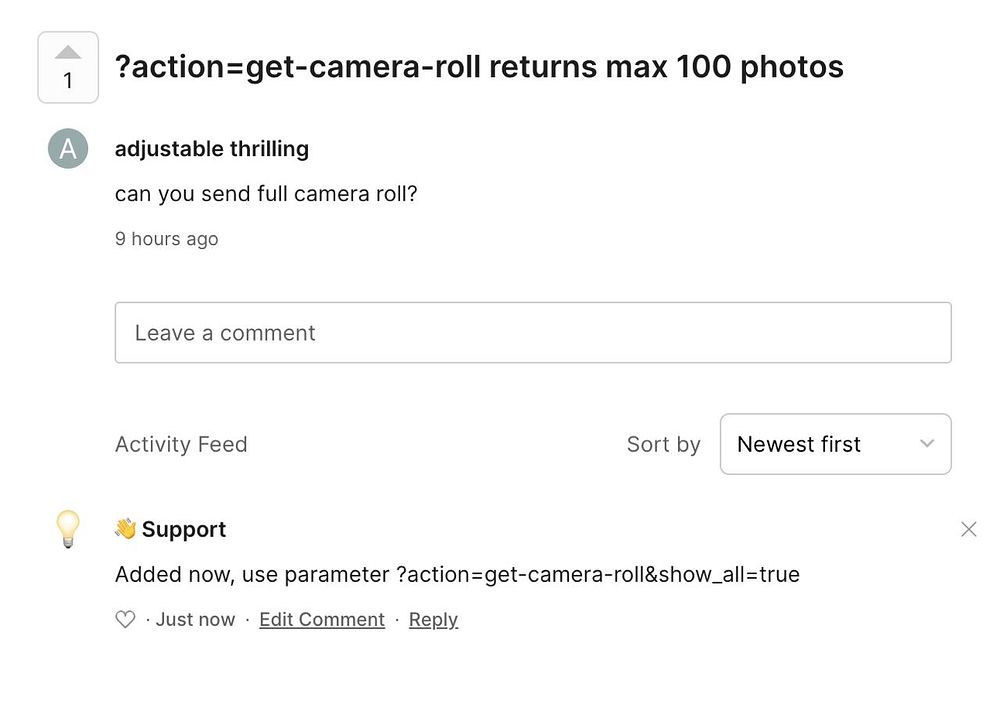Viewport: 1000px width, 721px height.
Task: Dismiss the Support comment with the X
Action: pos(968,529)
